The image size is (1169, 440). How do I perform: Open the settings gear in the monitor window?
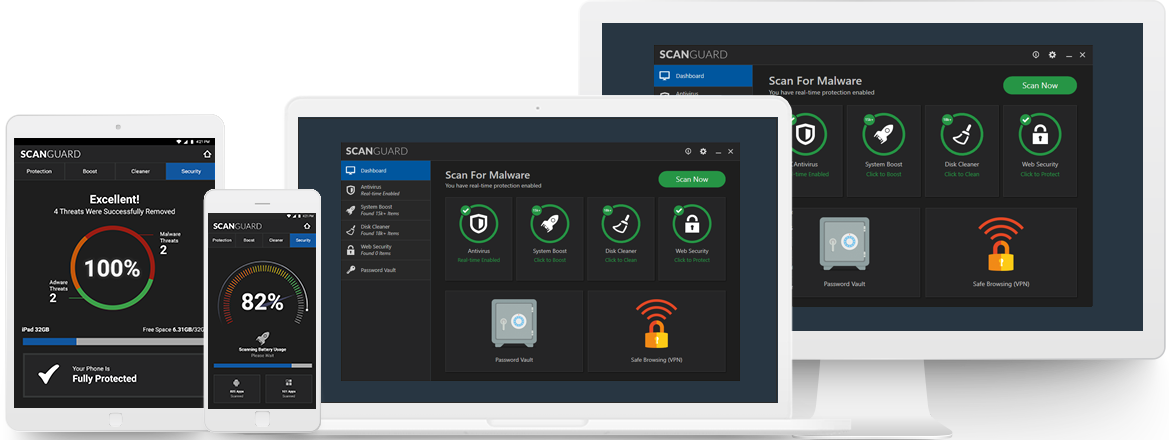(1052, 55)
